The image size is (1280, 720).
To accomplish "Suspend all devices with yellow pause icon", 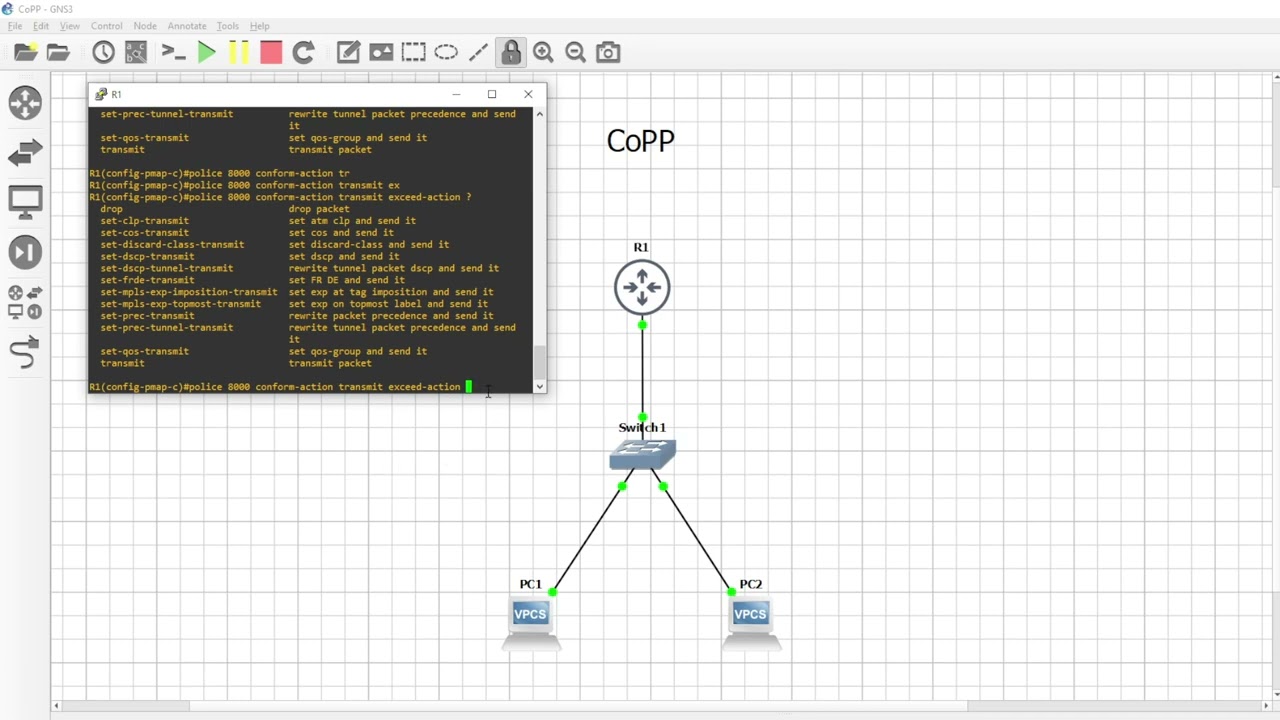I will 239,52.
